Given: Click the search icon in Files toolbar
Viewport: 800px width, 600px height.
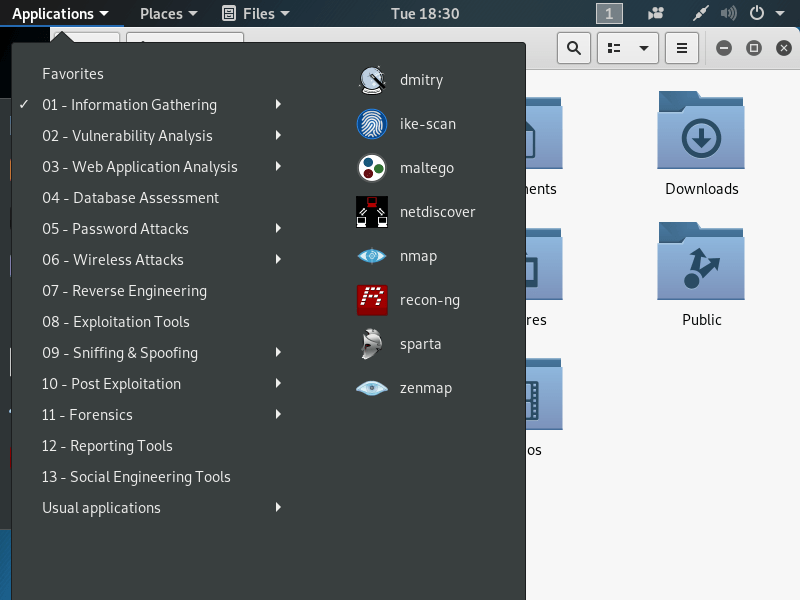Looking at the screenshot, I should point(574,48).
